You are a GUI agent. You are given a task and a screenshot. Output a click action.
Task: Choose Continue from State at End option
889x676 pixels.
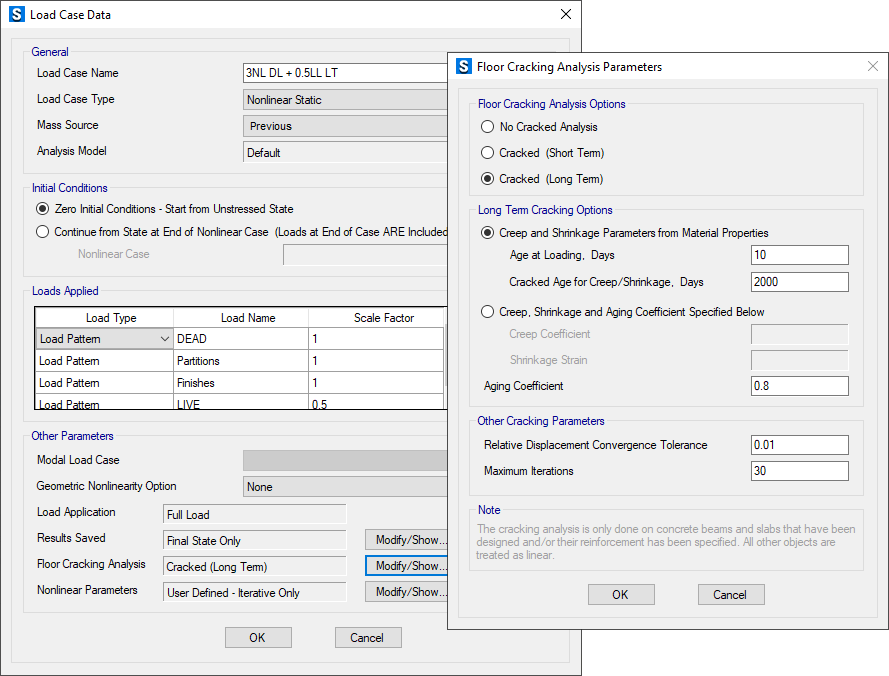(x=42, y=231)
